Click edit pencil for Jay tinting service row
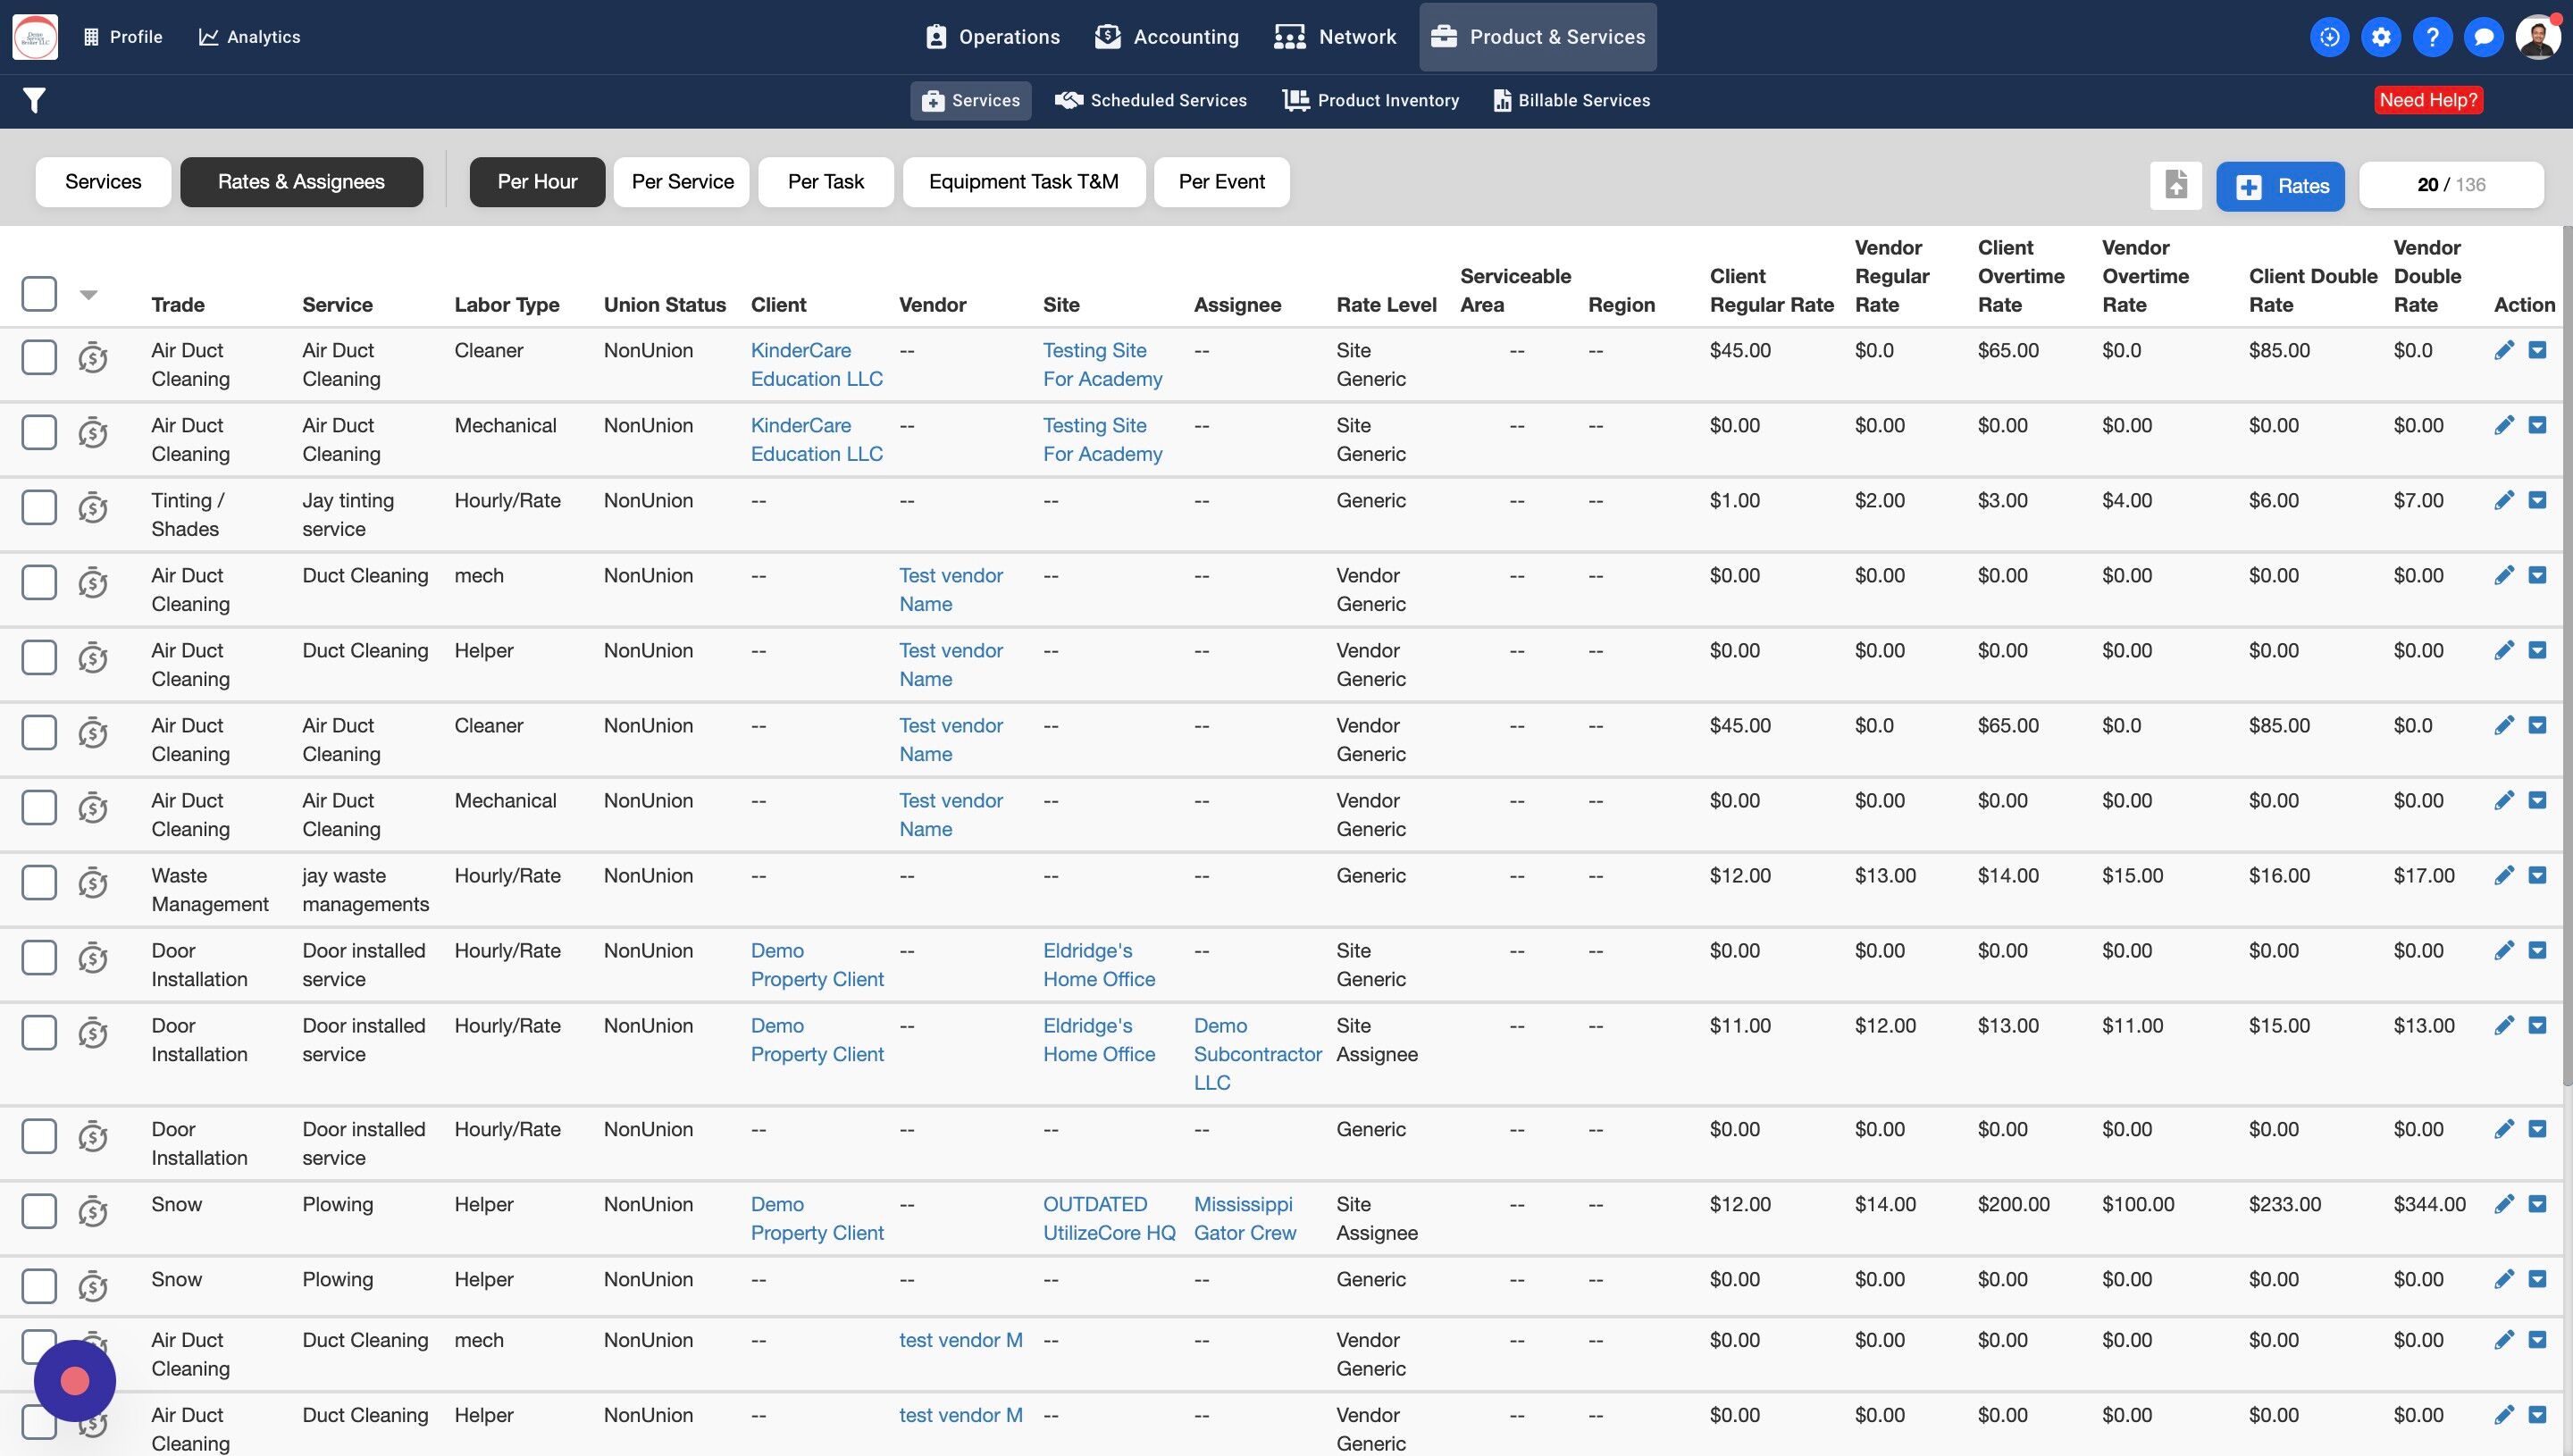This screenshot has height=1456, width=2573. [x=2504, y=500]
